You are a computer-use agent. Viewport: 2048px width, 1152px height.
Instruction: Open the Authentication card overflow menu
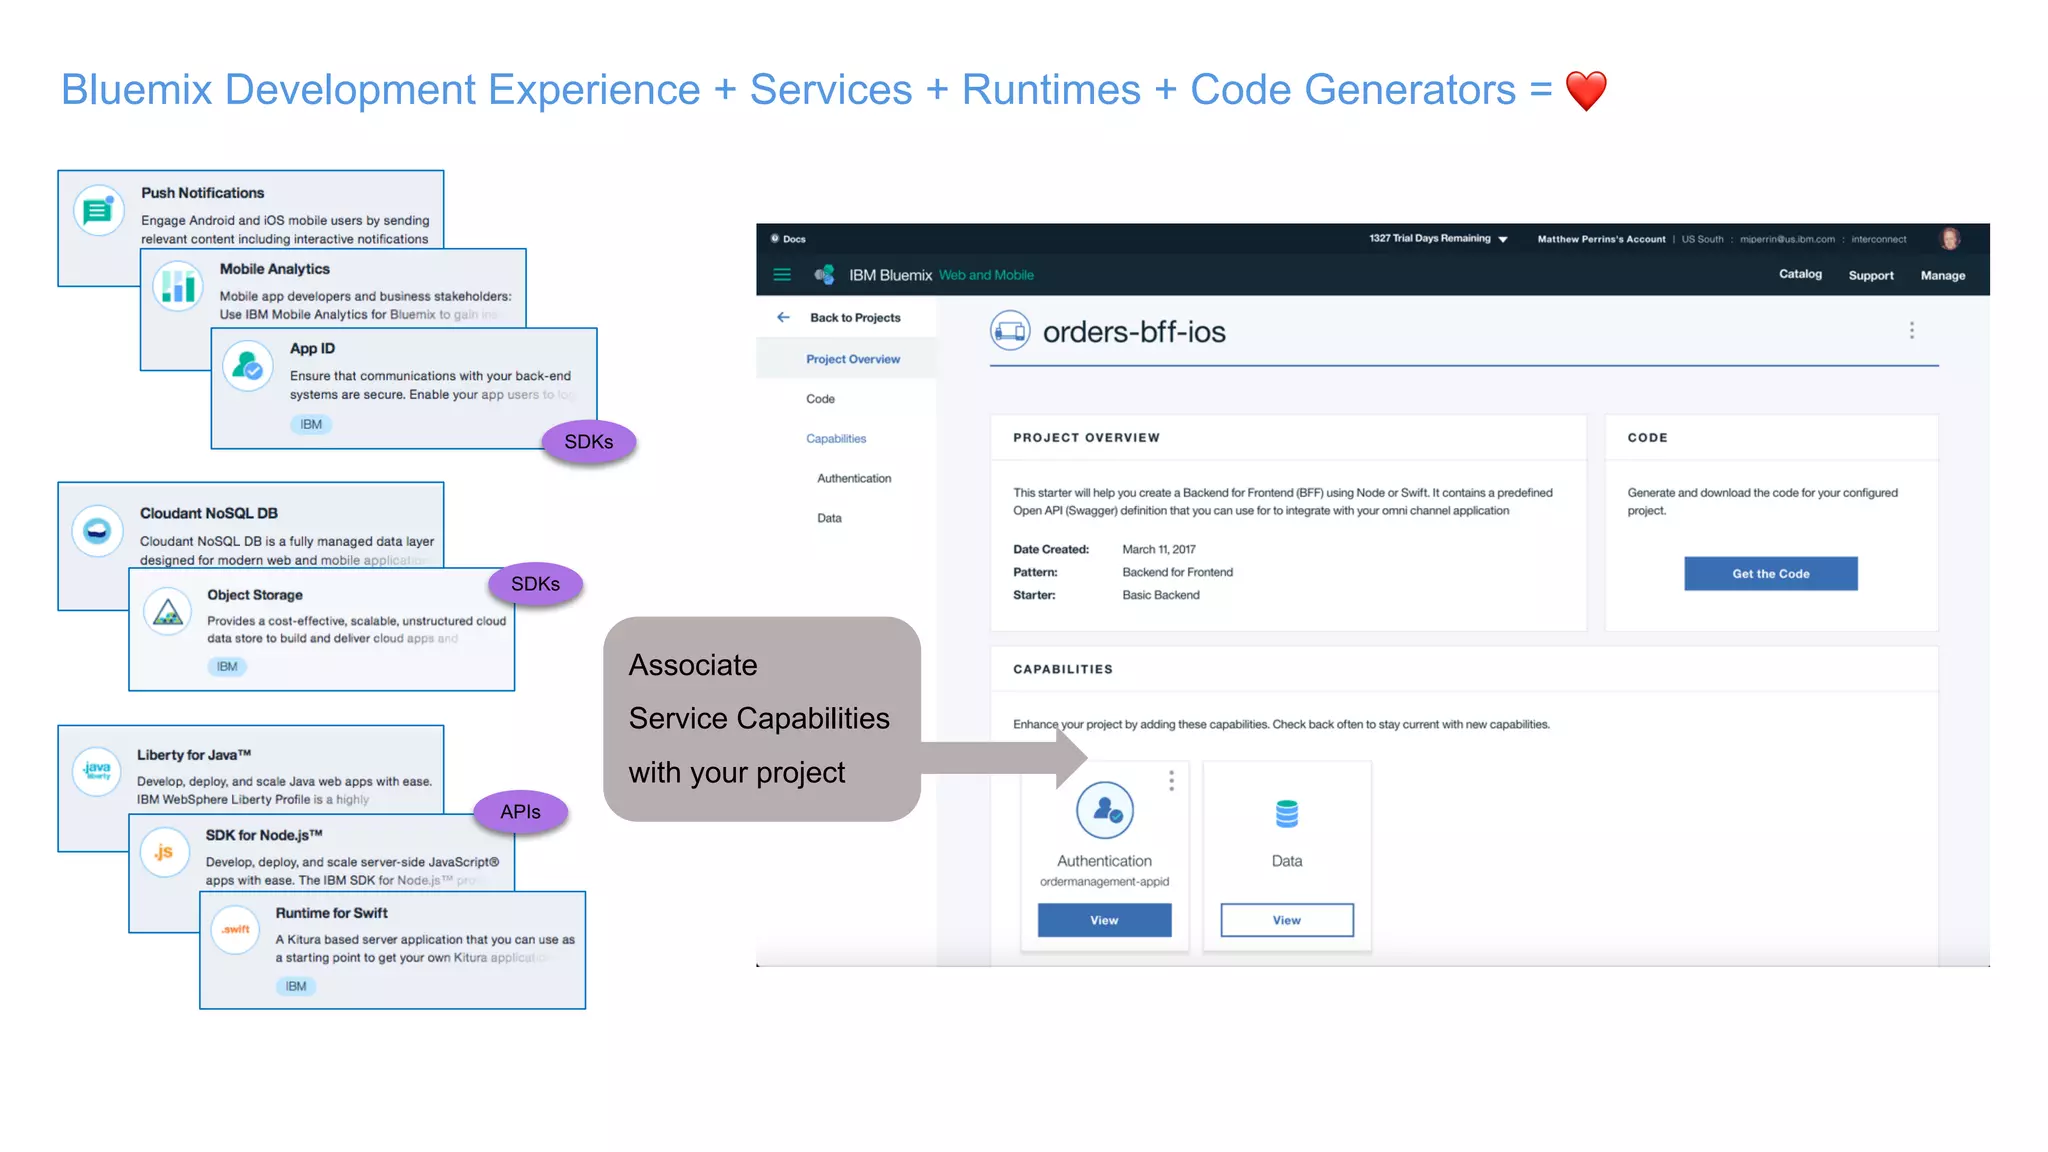coord(1171,781)
